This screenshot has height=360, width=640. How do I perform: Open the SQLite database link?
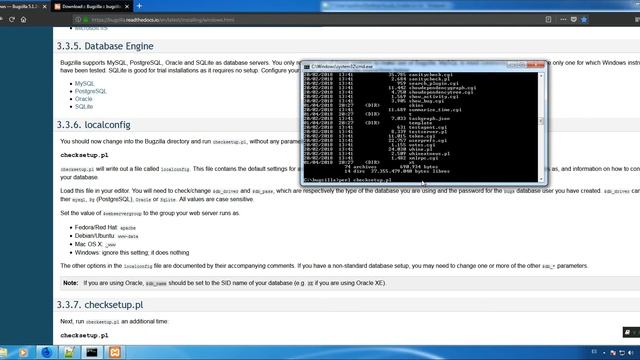84,107
